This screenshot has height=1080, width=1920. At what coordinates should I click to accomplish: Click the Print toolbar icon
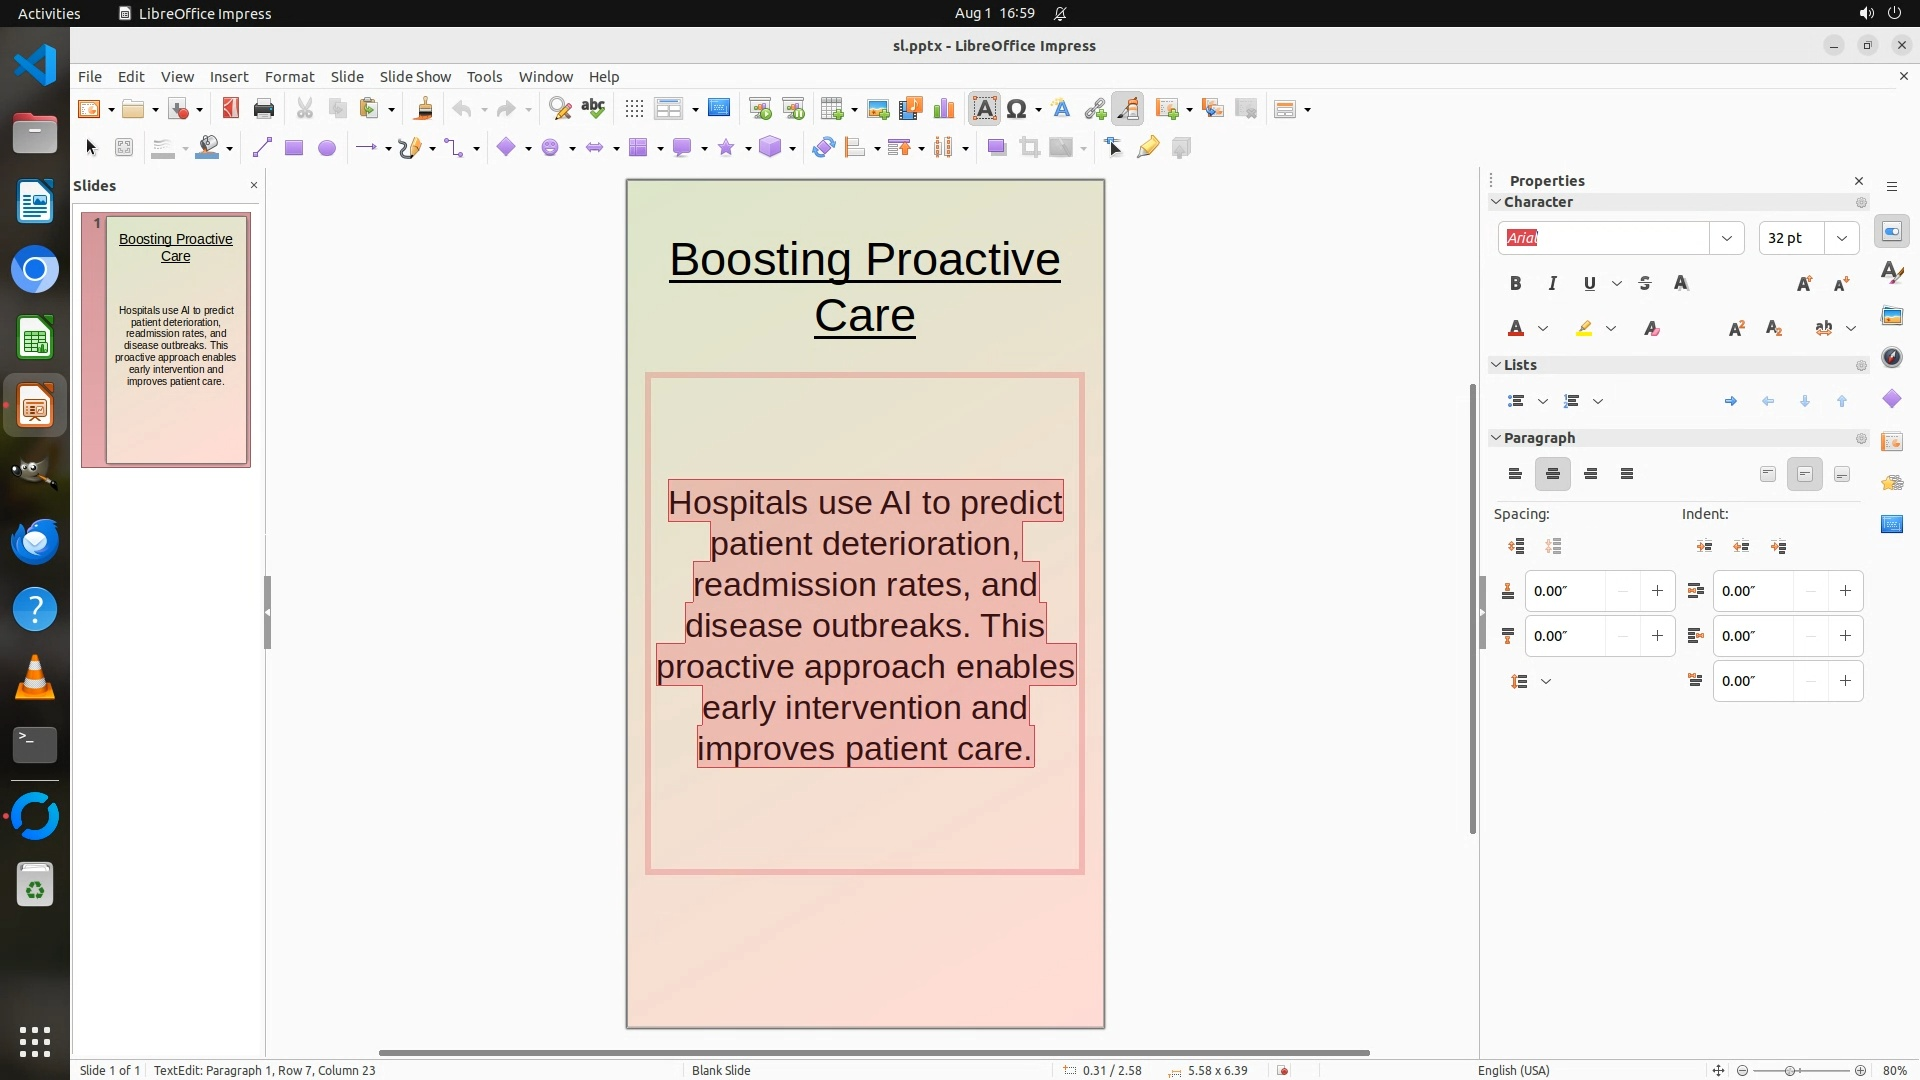(x=264, y=109)
